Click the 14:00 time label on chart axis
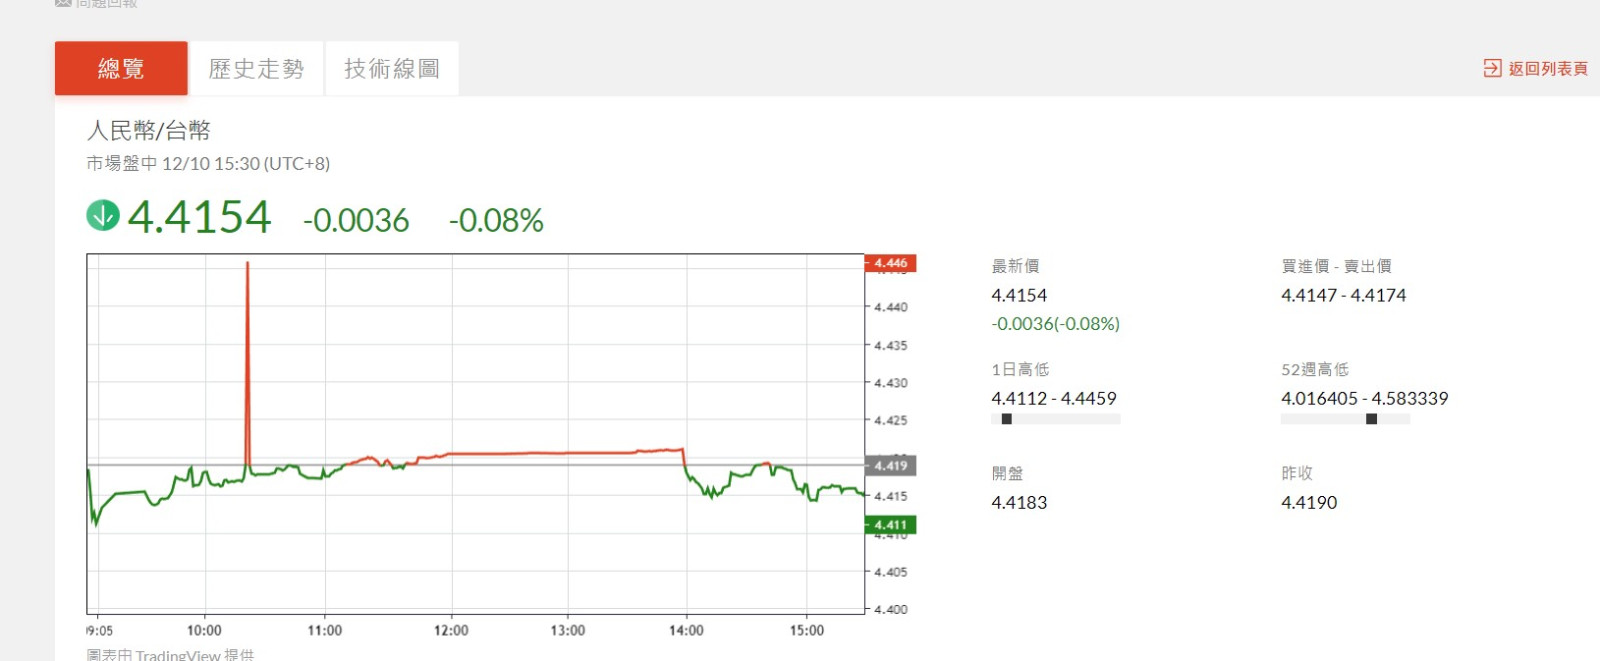This screenshot has height=661, width=1600. click(686, 630)
